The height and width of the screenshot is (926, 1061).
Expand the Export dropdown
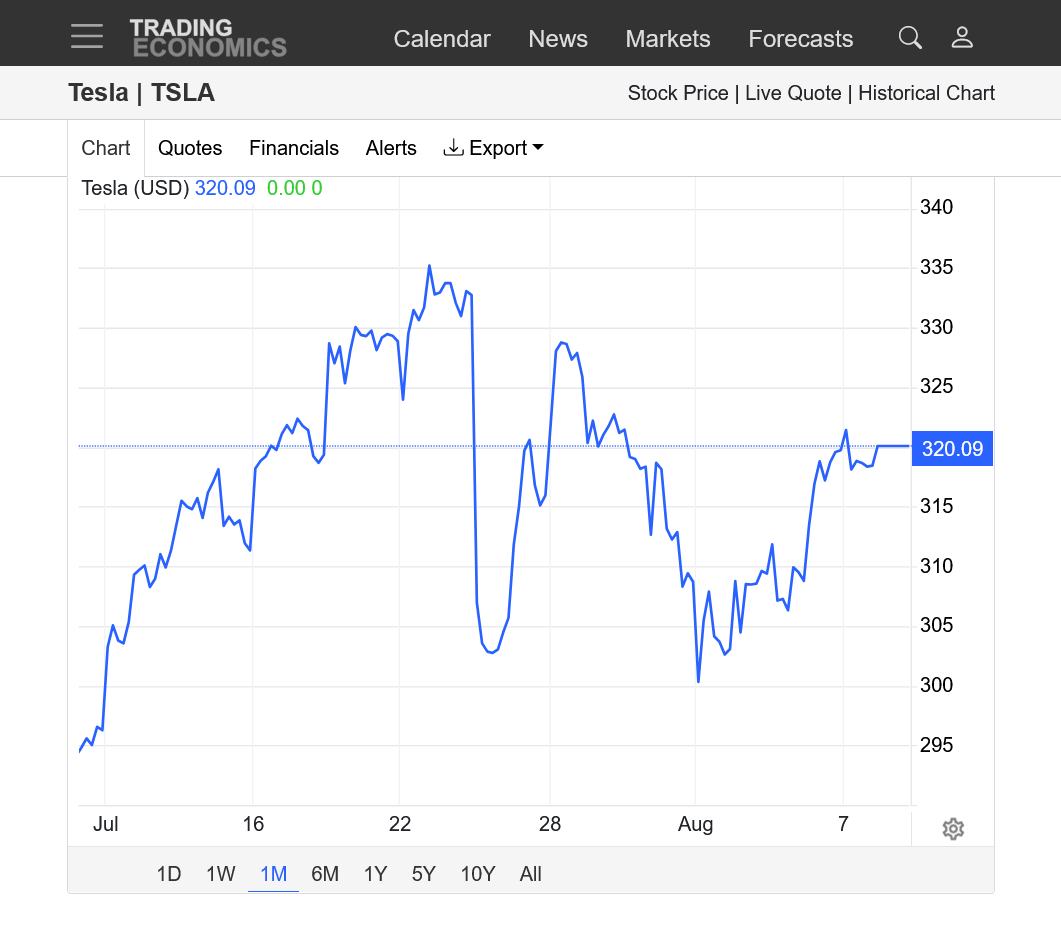[x=493, y=148]
